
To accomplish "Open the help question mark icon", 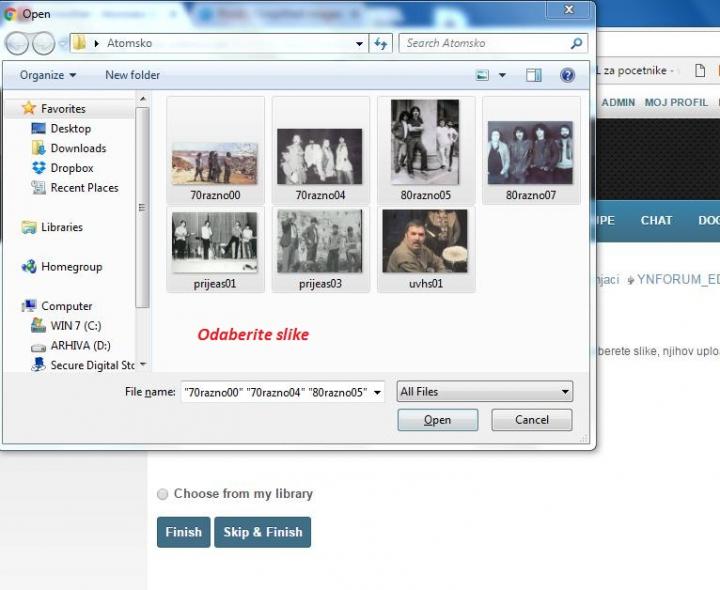I will [x=567, y=75].
